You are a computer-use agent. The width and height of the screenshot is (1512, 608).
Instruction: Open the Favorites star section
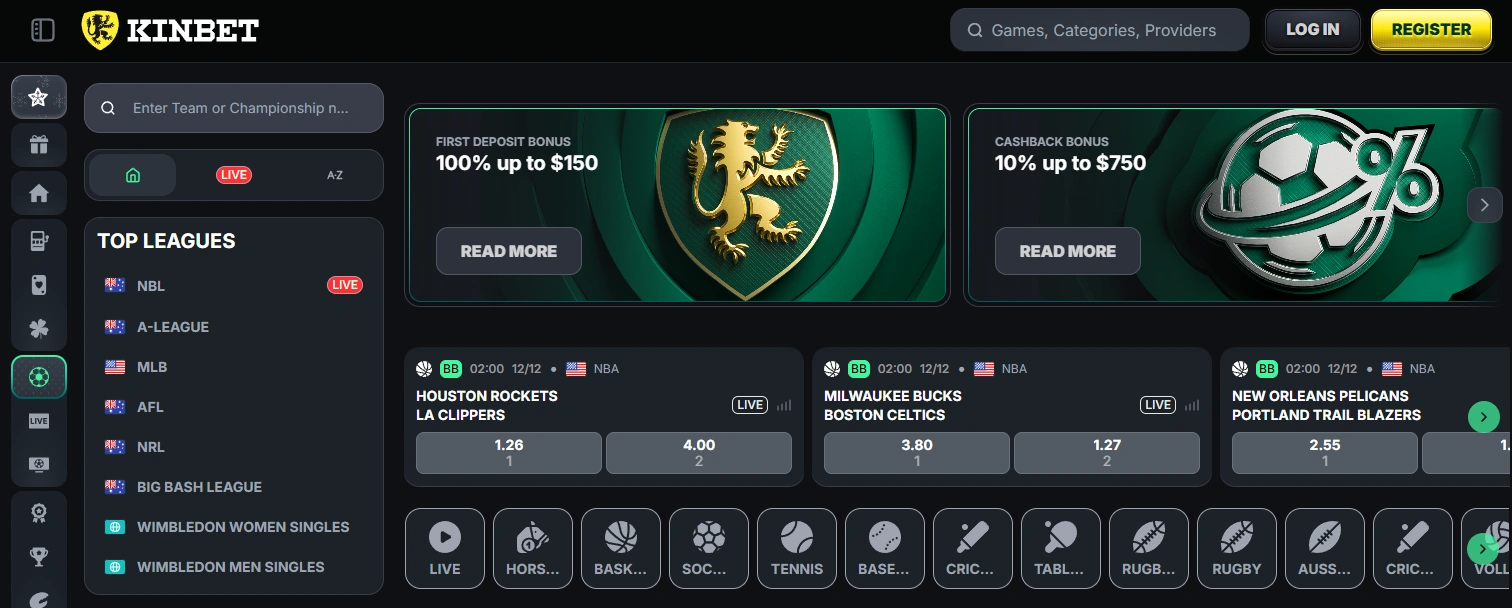pos(38,96)
